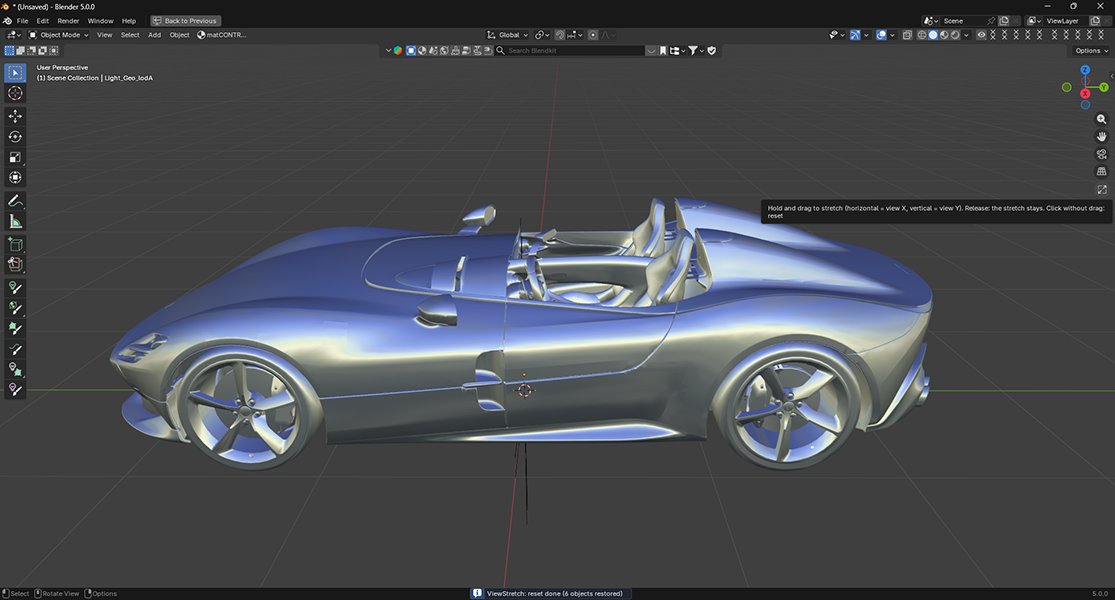The width and height of the screenshot is (1115, 600).
Task: Click the shield icon beside the BlenderKit filter
Action: click(711, 50)
